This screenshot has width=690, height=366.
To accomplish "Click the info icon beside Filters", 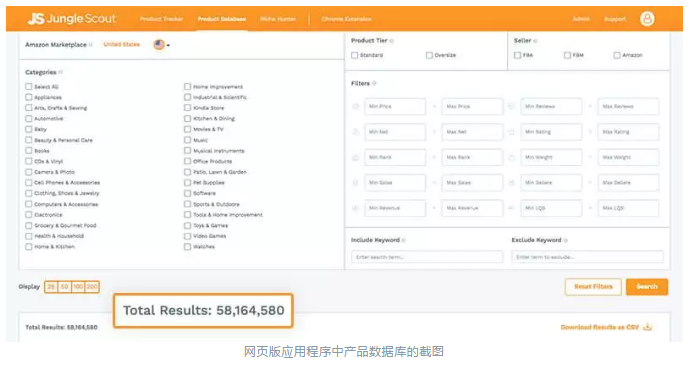I will 374,83.
